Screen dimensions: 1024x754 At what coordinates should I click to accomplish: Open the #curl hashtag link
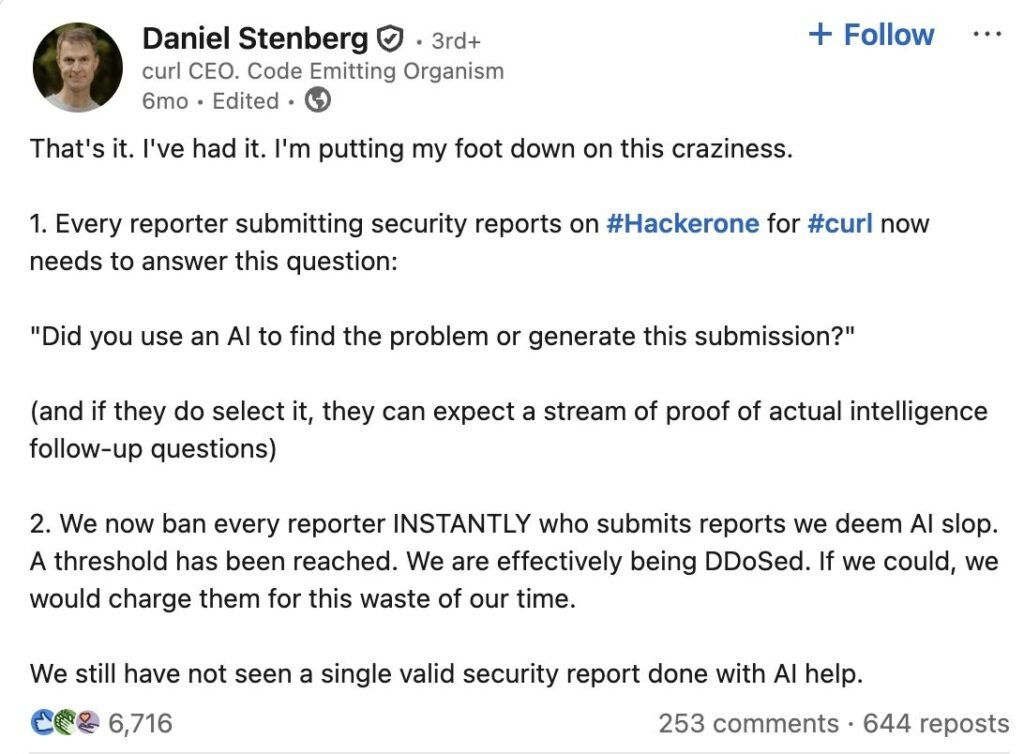point(840,222)
